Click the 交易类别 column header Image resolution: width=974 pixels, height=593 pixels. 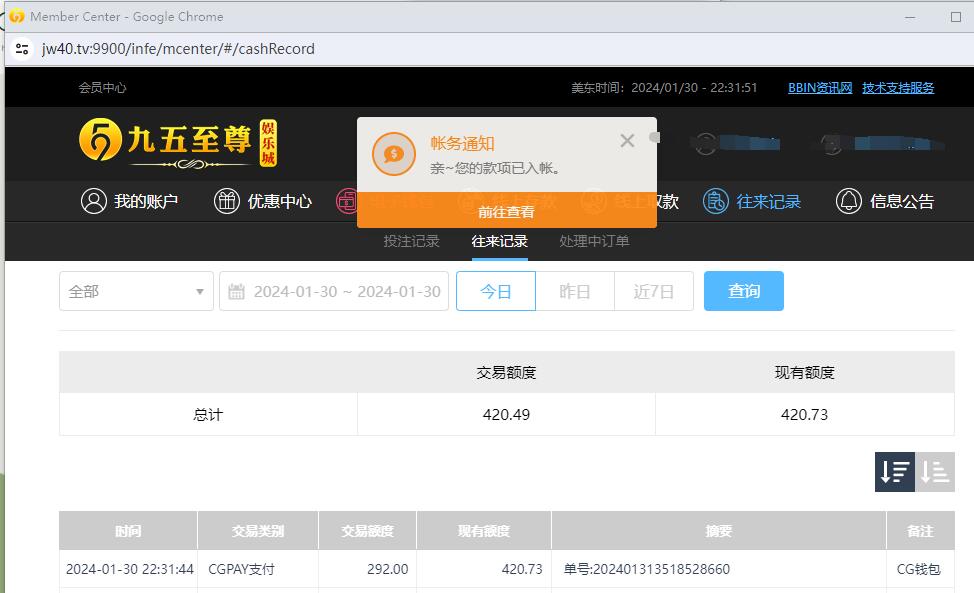tap(258, 531)
